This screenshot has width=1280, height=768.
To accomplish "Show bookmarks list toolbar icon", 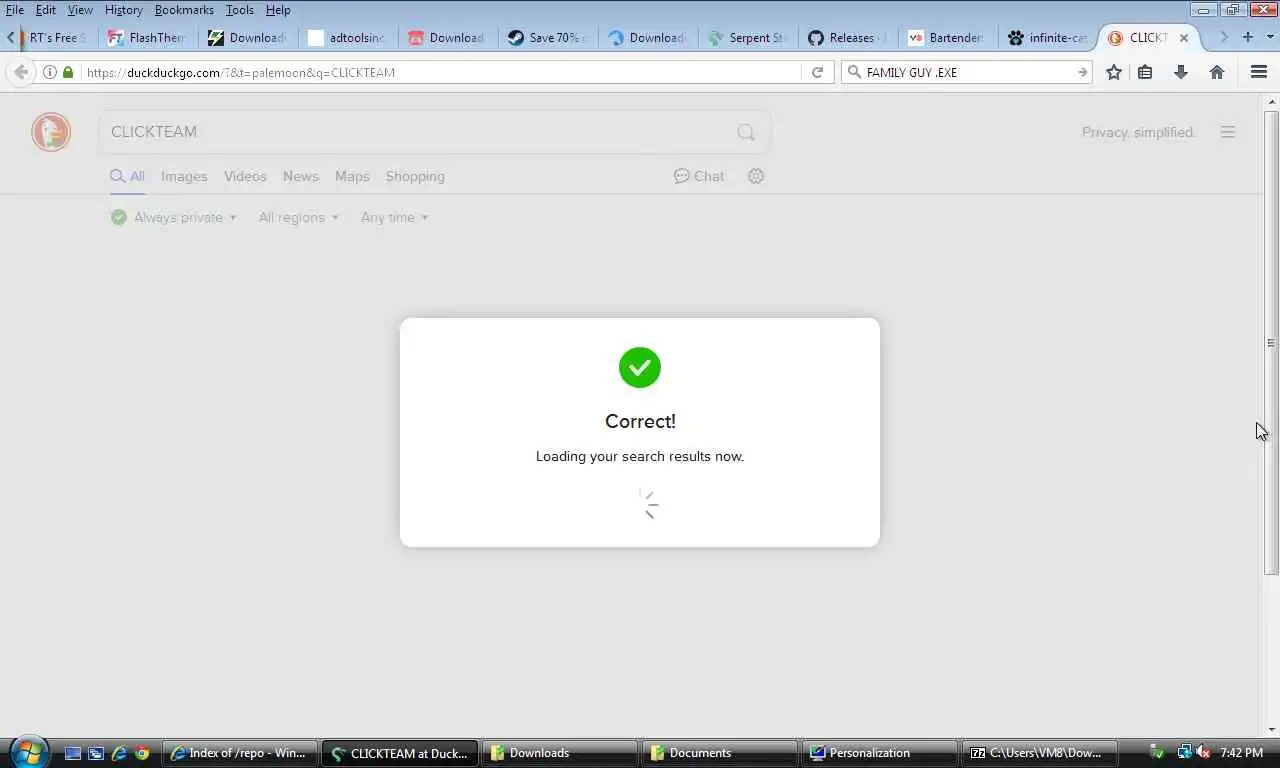I will click(x=1145, y=72).
